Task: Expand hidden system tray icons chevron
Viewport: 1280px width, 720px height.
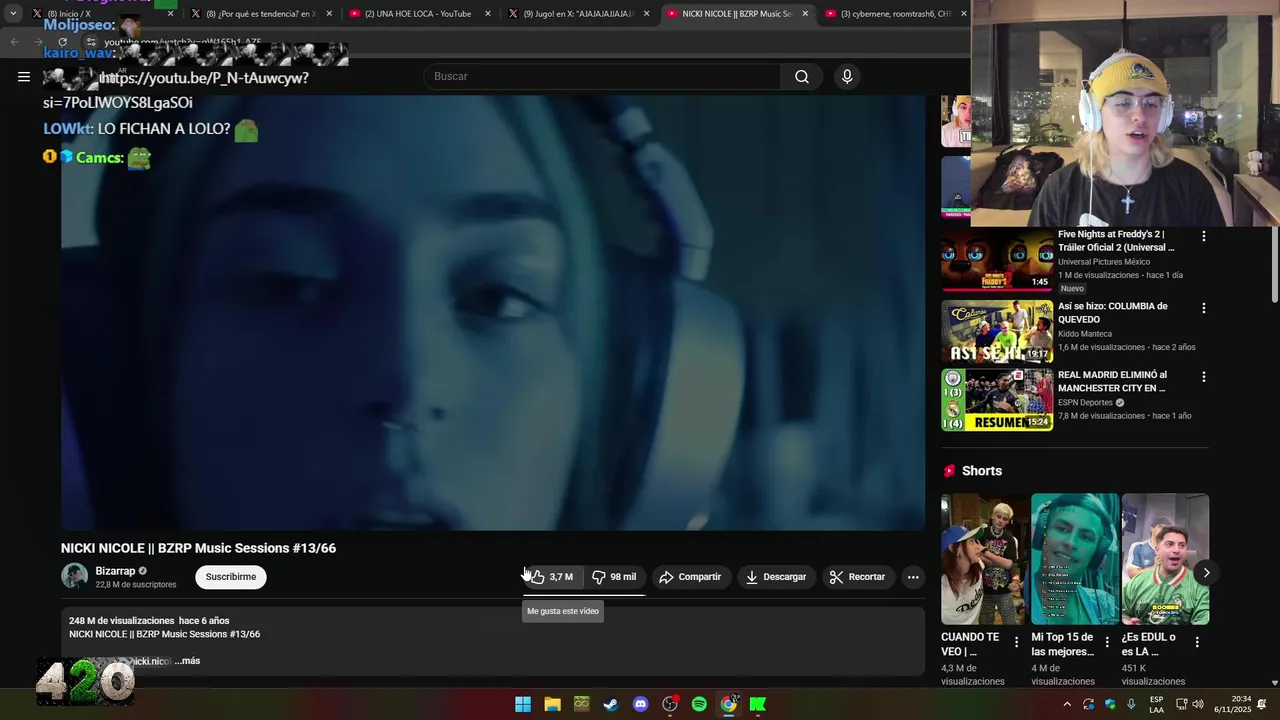Action: pos(1067,704)
